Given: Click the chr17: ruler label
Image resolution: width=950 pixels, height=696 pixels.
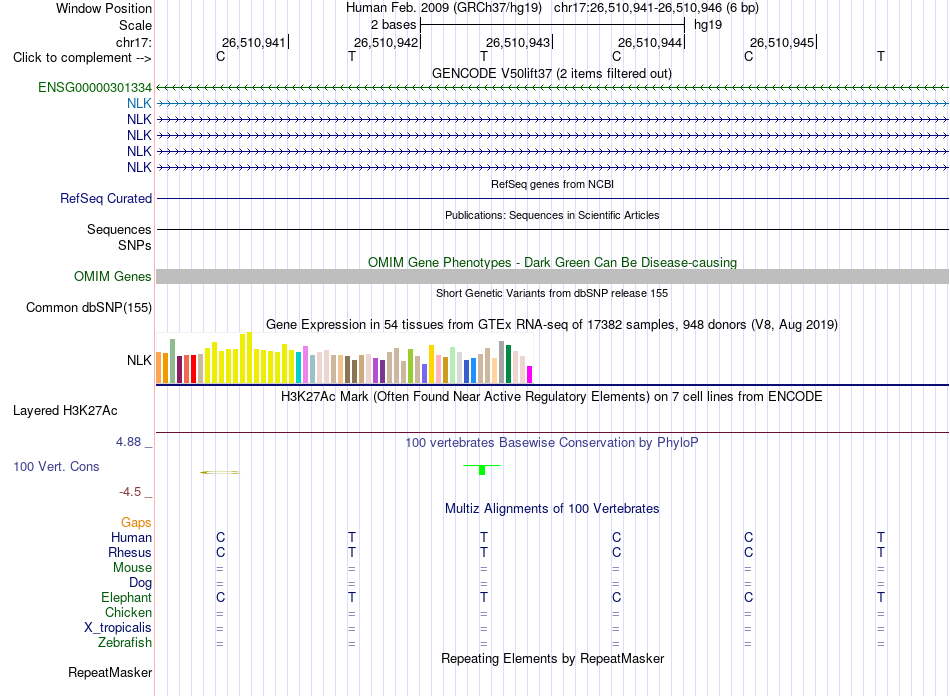Looking at the screenshot, I should coord(133,42).
